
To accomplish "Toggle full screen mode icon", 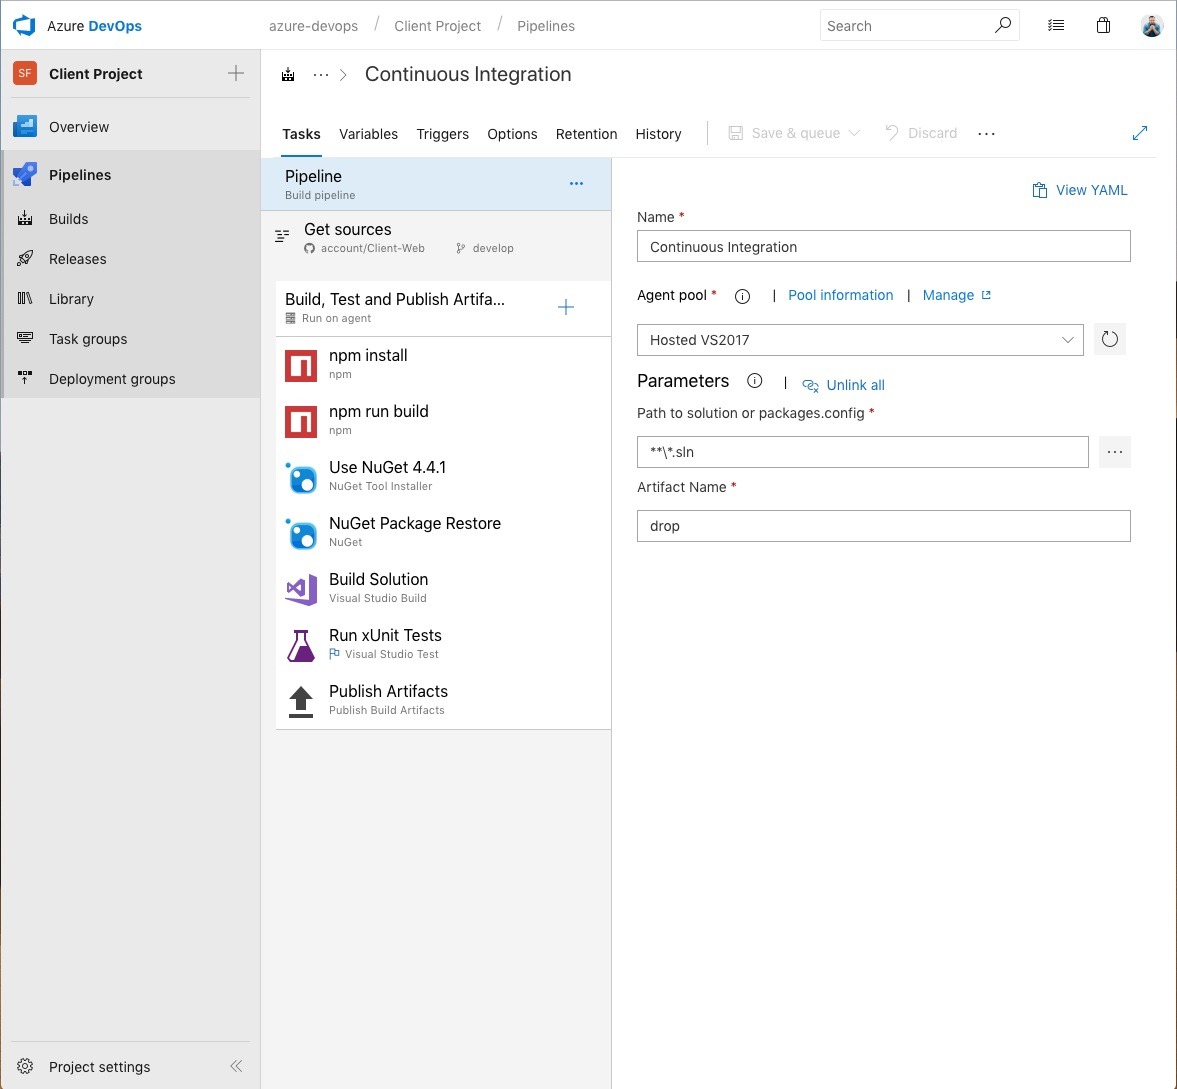I will (x=1139, y=133).
